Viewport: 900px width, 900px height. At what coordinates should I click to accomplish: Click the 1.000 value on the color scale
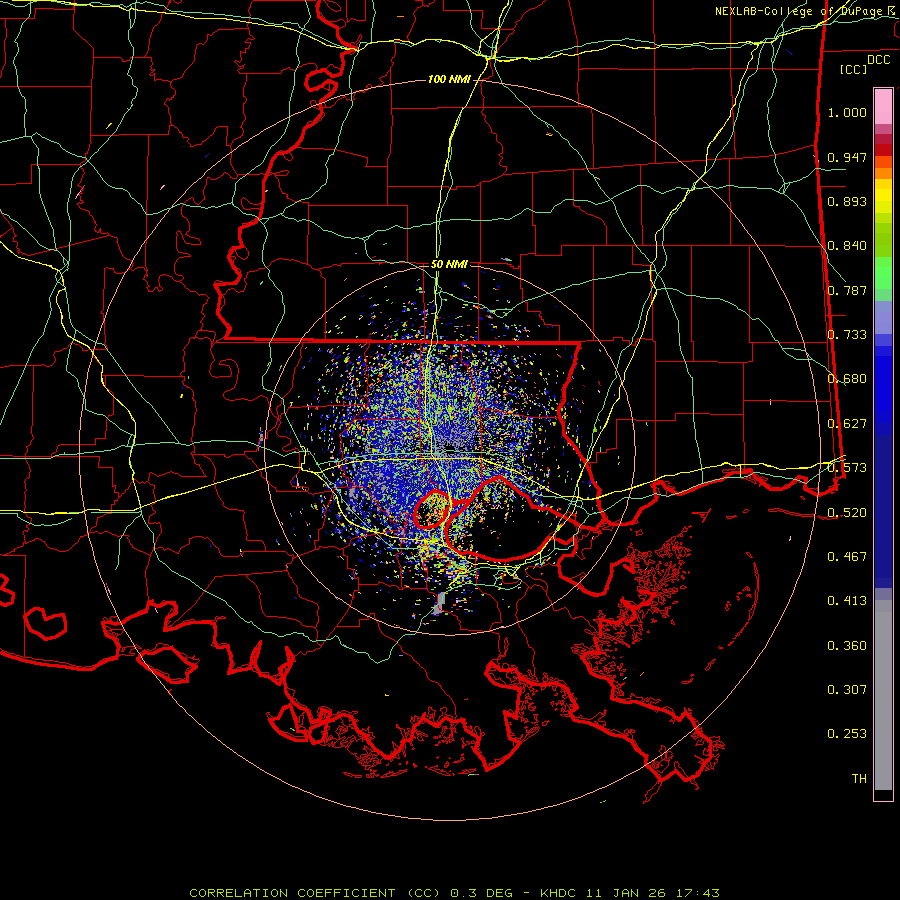847,112
